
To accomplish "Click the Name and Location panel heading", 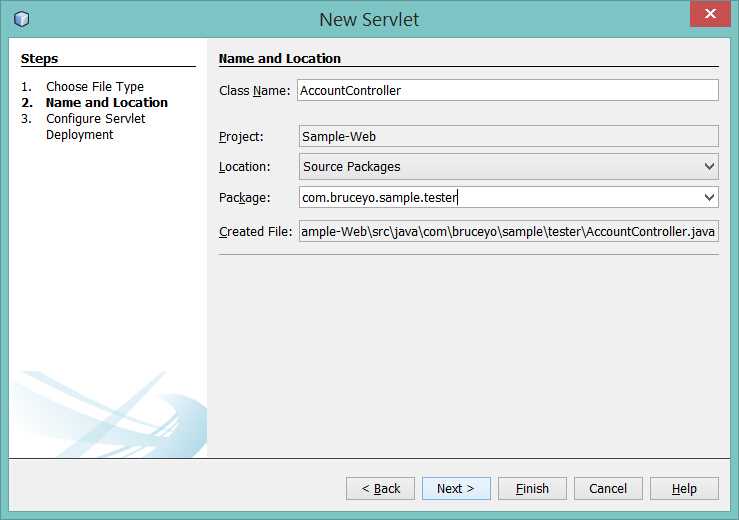I will click(x=279, y=58).
